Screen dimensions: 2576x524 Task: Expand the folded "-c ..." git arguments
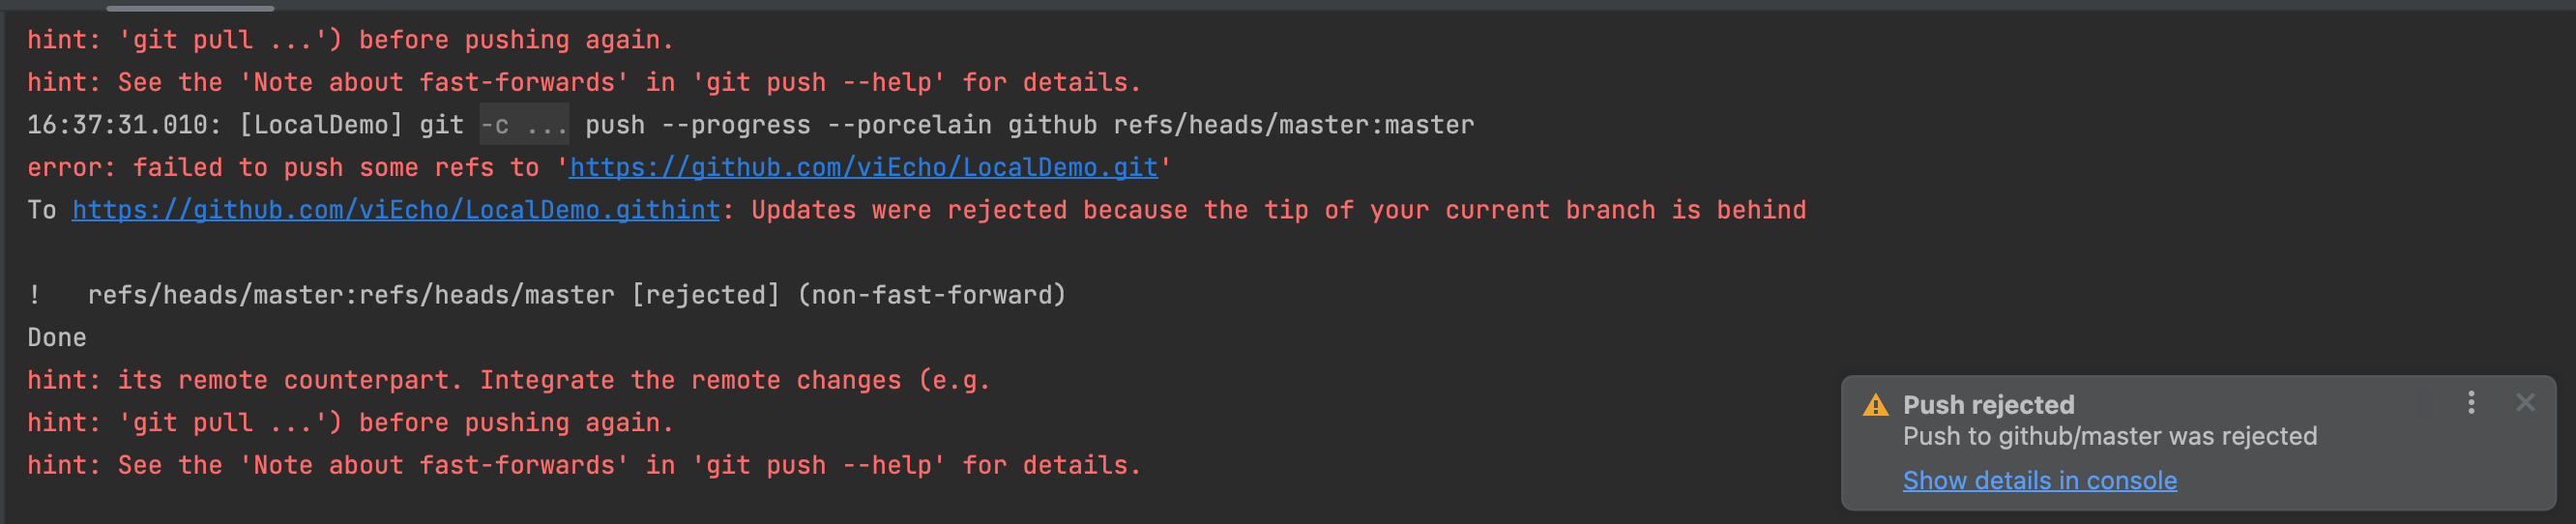[x=523, y=125]
